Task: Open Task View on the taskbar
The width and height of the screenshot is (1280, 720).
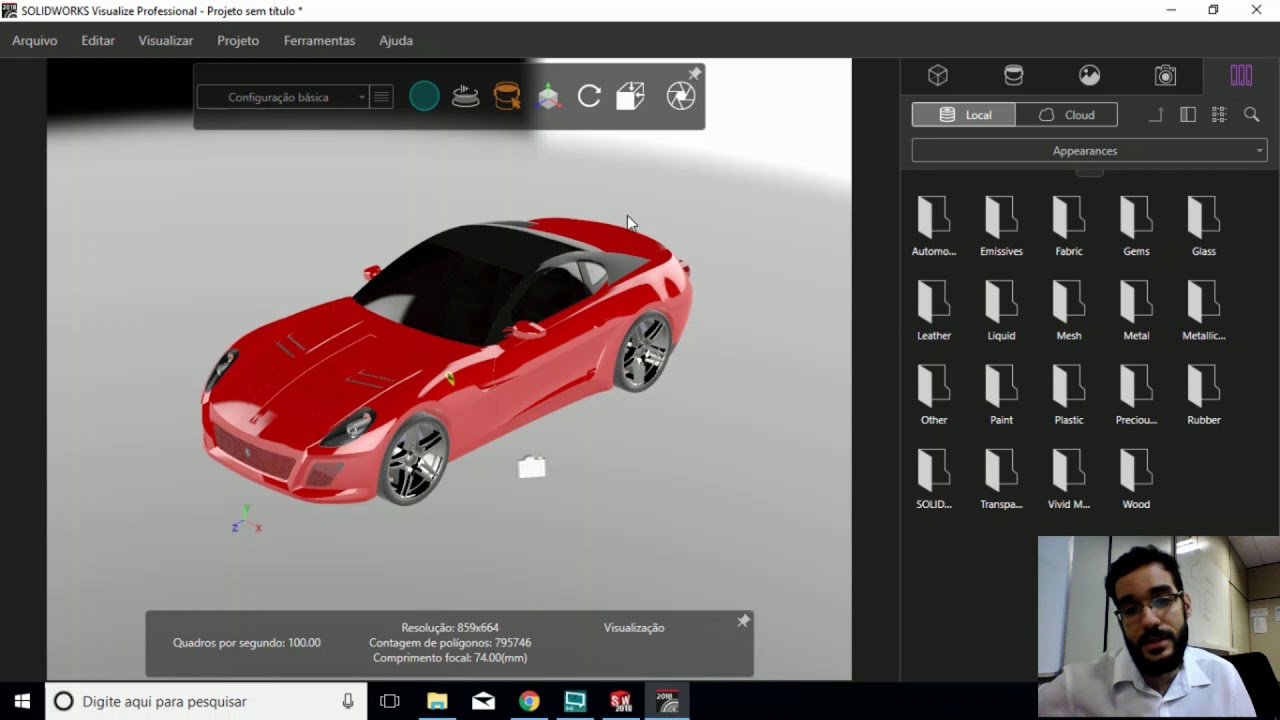Action: (x=390, y=701)
